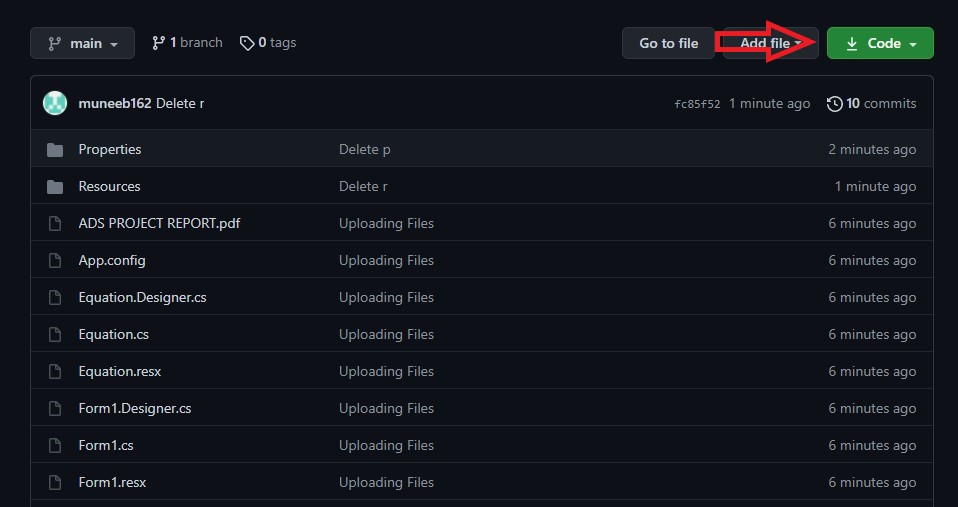The height and width of the screenshot is (507, 958).
Task: Click the Go to file button
Action: 668,43
